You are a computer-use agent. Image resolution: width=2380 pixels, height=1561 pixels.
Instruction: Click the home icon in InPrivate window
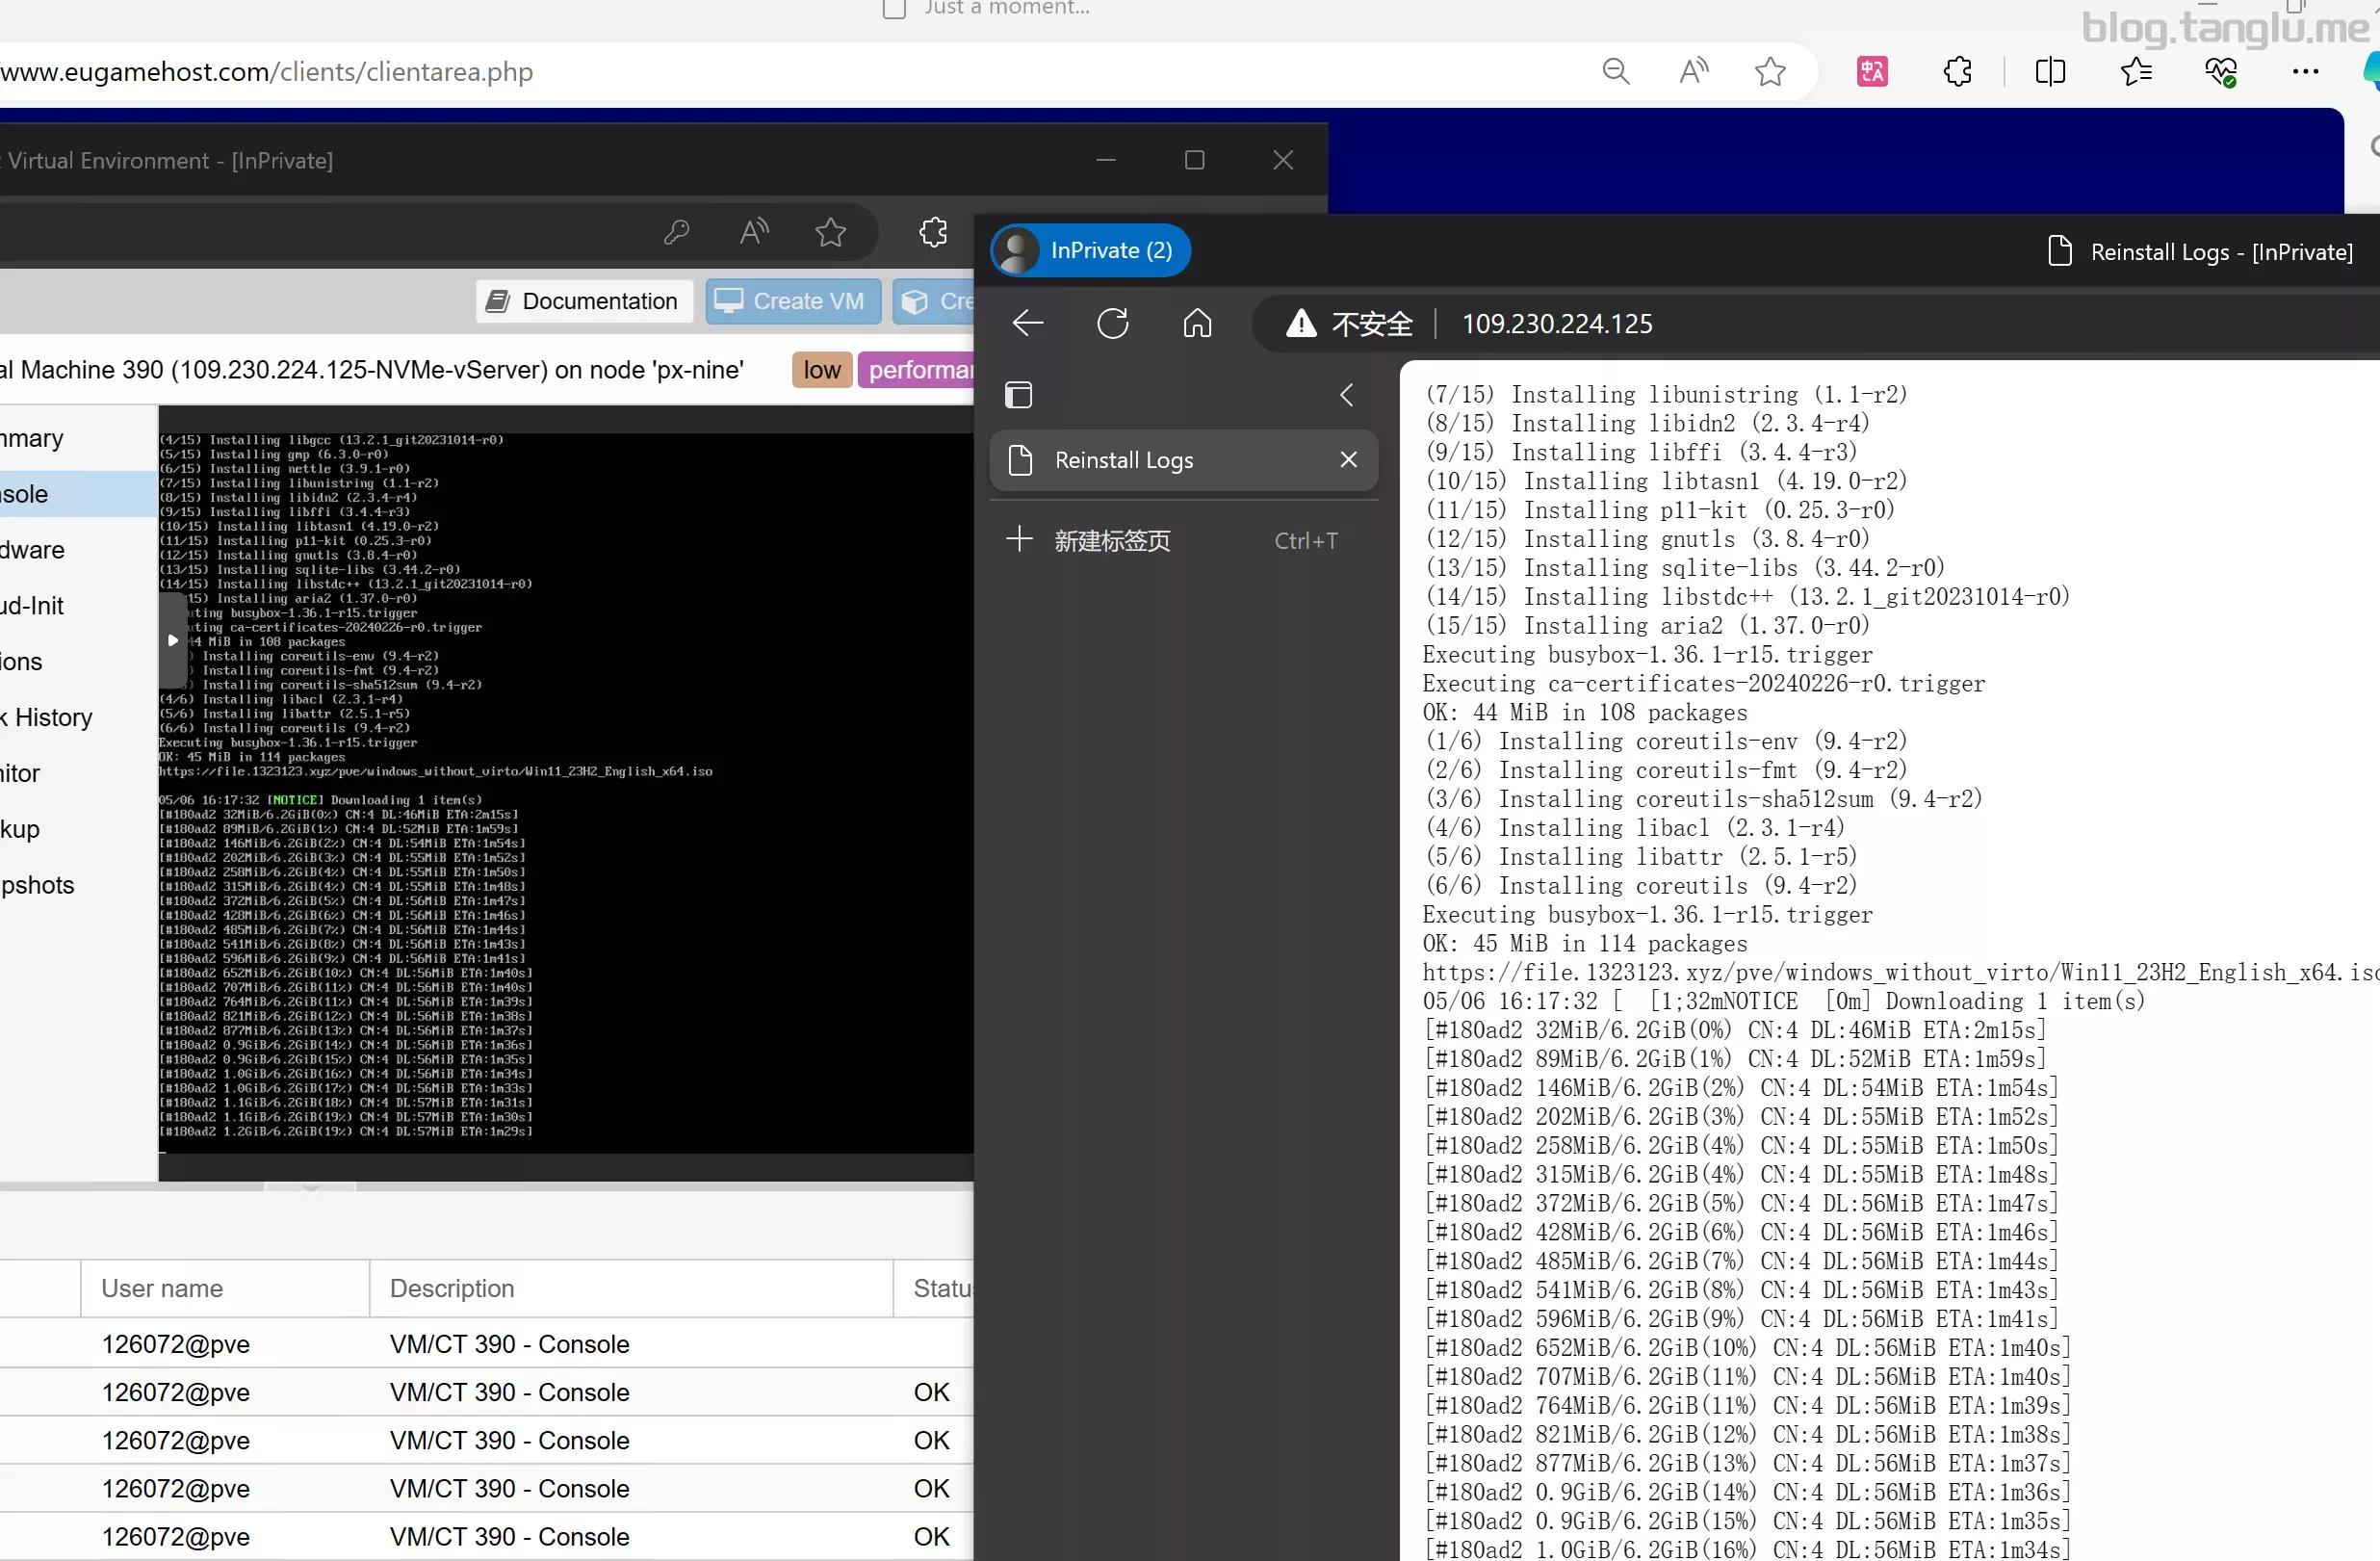click(1197, 323)
